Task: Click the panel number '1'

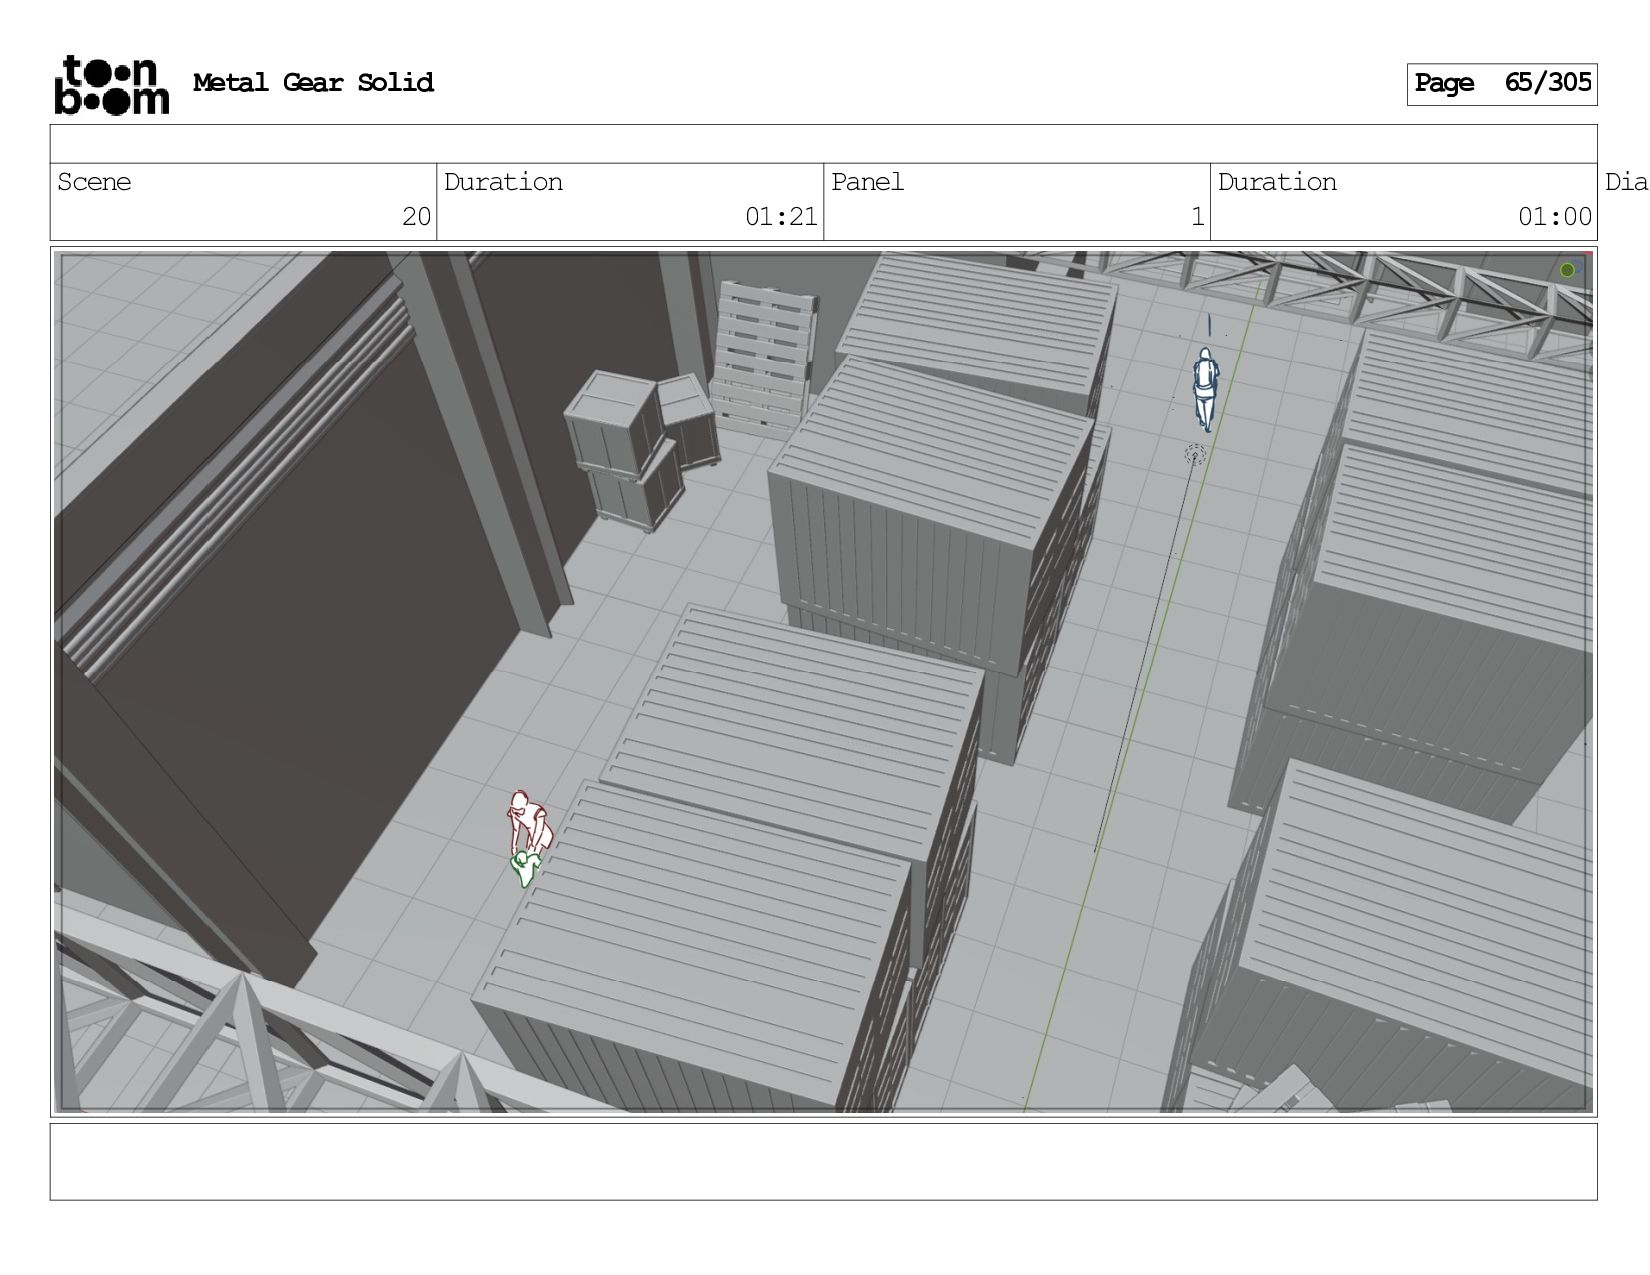Action: point(1197,217)
